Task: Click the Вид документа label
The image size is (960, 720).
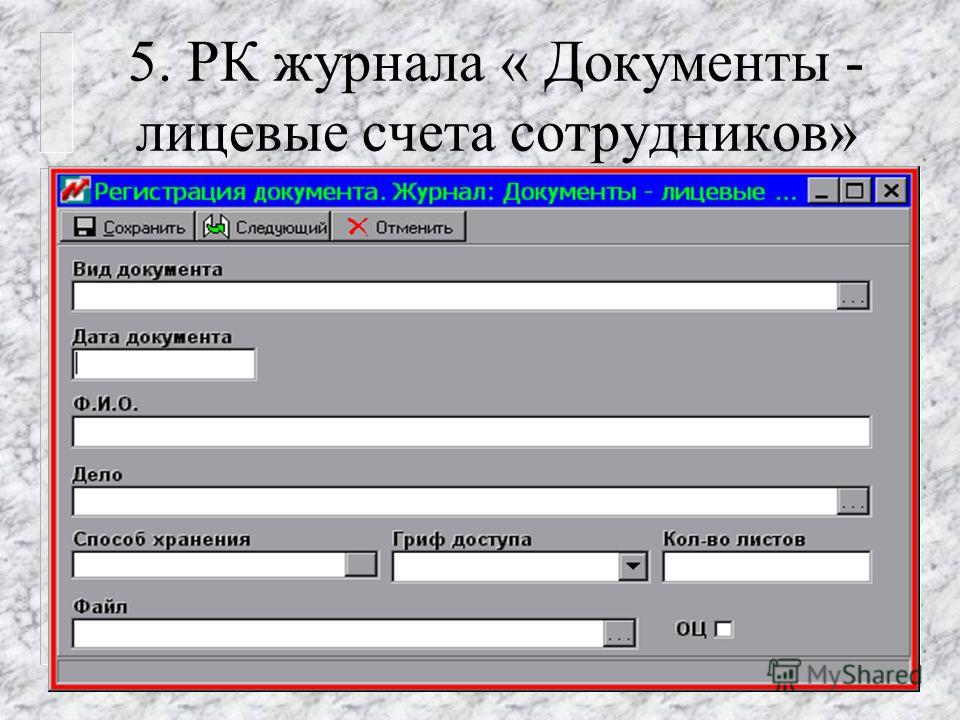Action: pyautogui.click(x=148, y=269)
